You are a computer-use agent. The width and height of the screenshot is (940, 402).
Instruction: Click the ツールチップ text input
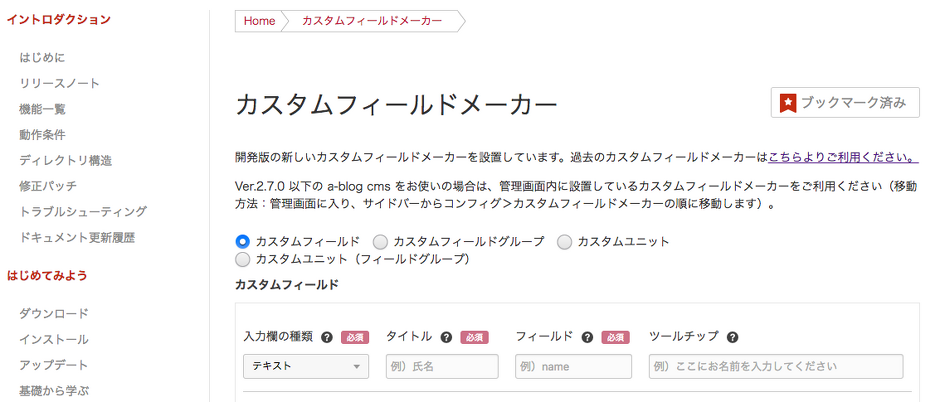coord(775,366)
